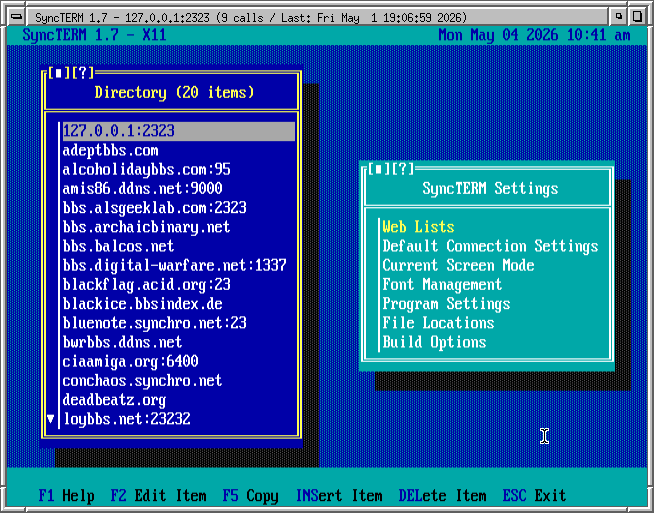Click the SyncTERM Settings title
The width and height of the screenshot is (654, 513).
490,189
